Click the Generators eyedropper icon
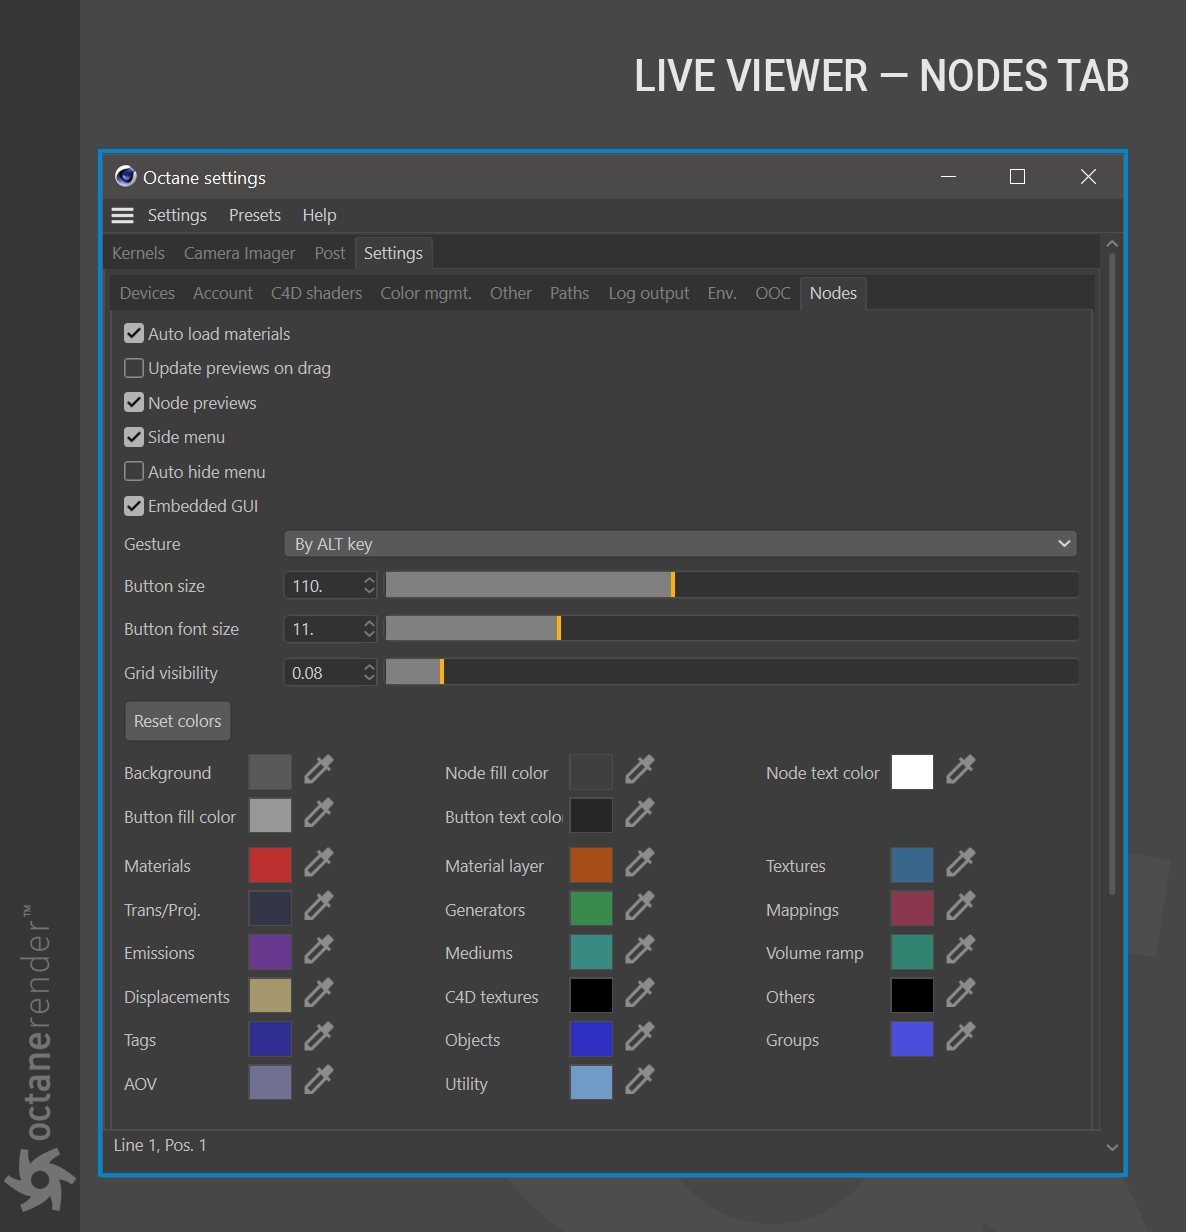The width and height of the screenshot is (1186, 1232). [639, 907]
